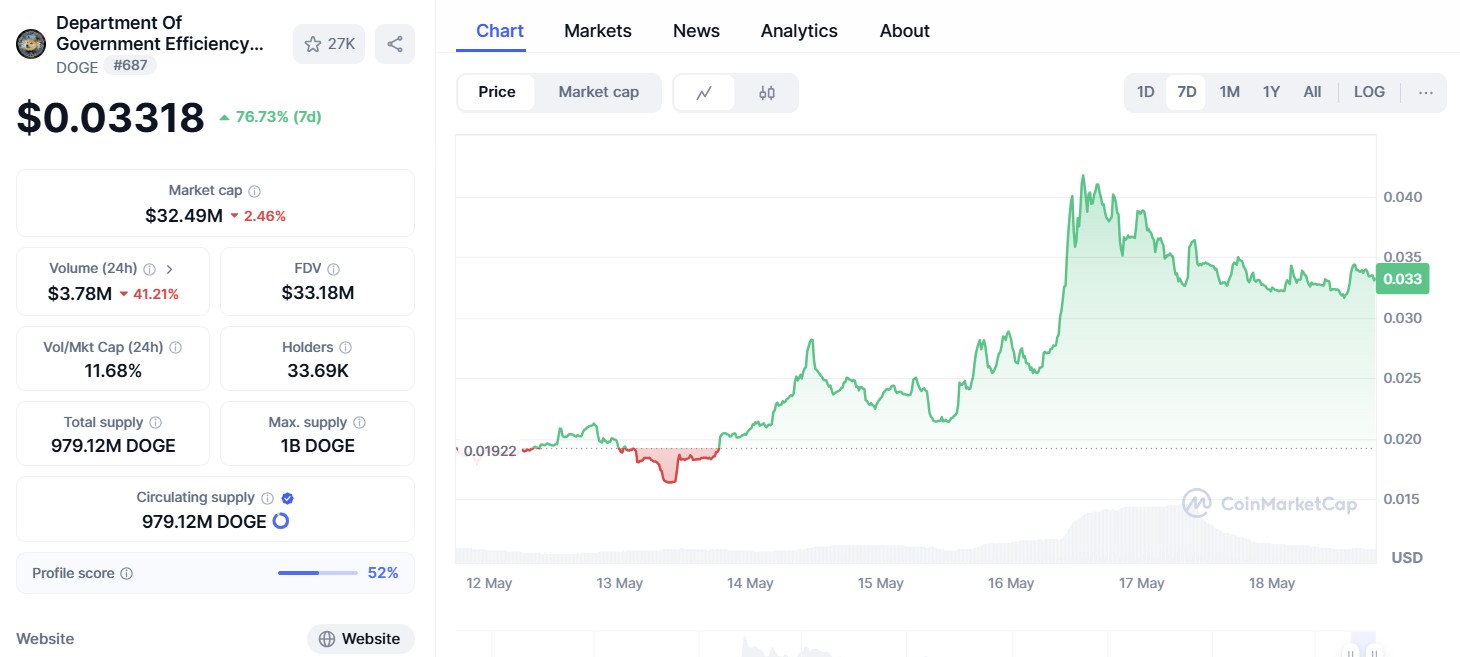The width and height of the screenshot is (1460, 657).
Task: Toggle chart to Price view
Action: (497, 92)
